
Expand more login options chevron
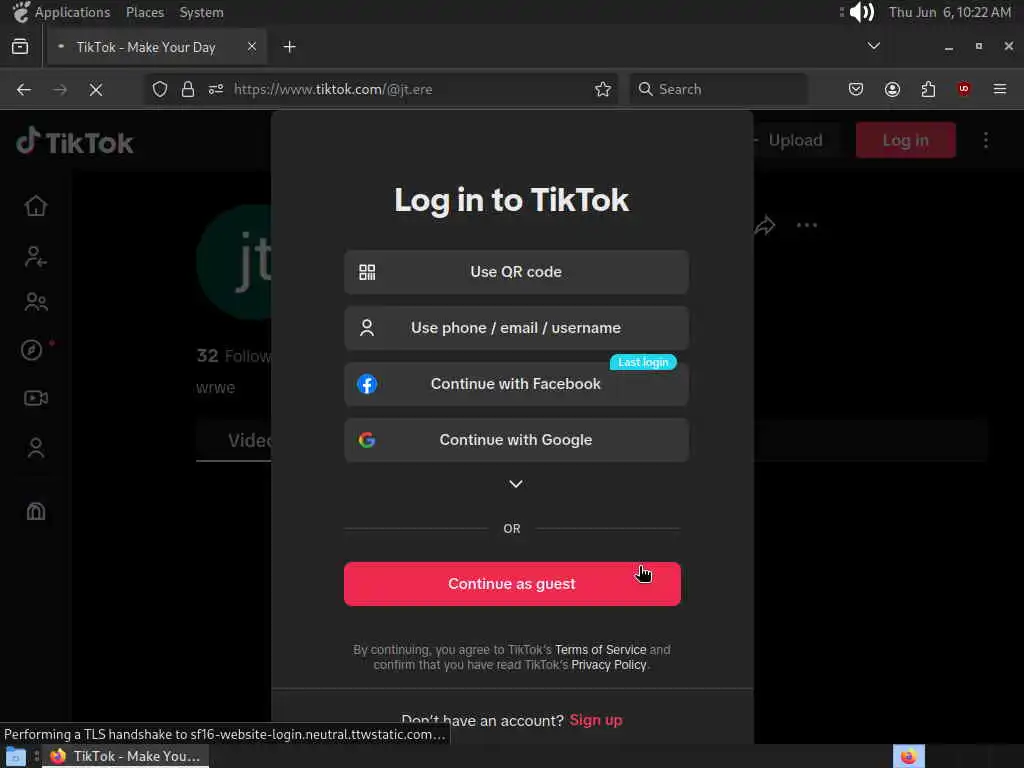tap(516, 484)
